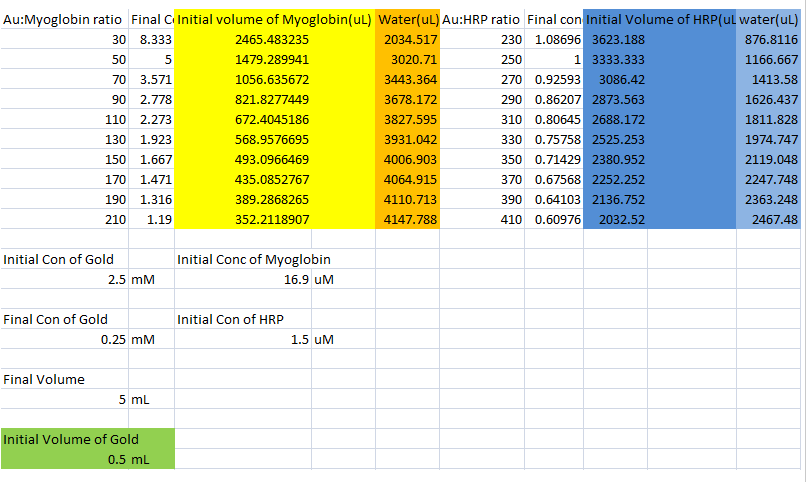
Task: Select the orange Water(uL) header cell
Action: pos(407,19)
